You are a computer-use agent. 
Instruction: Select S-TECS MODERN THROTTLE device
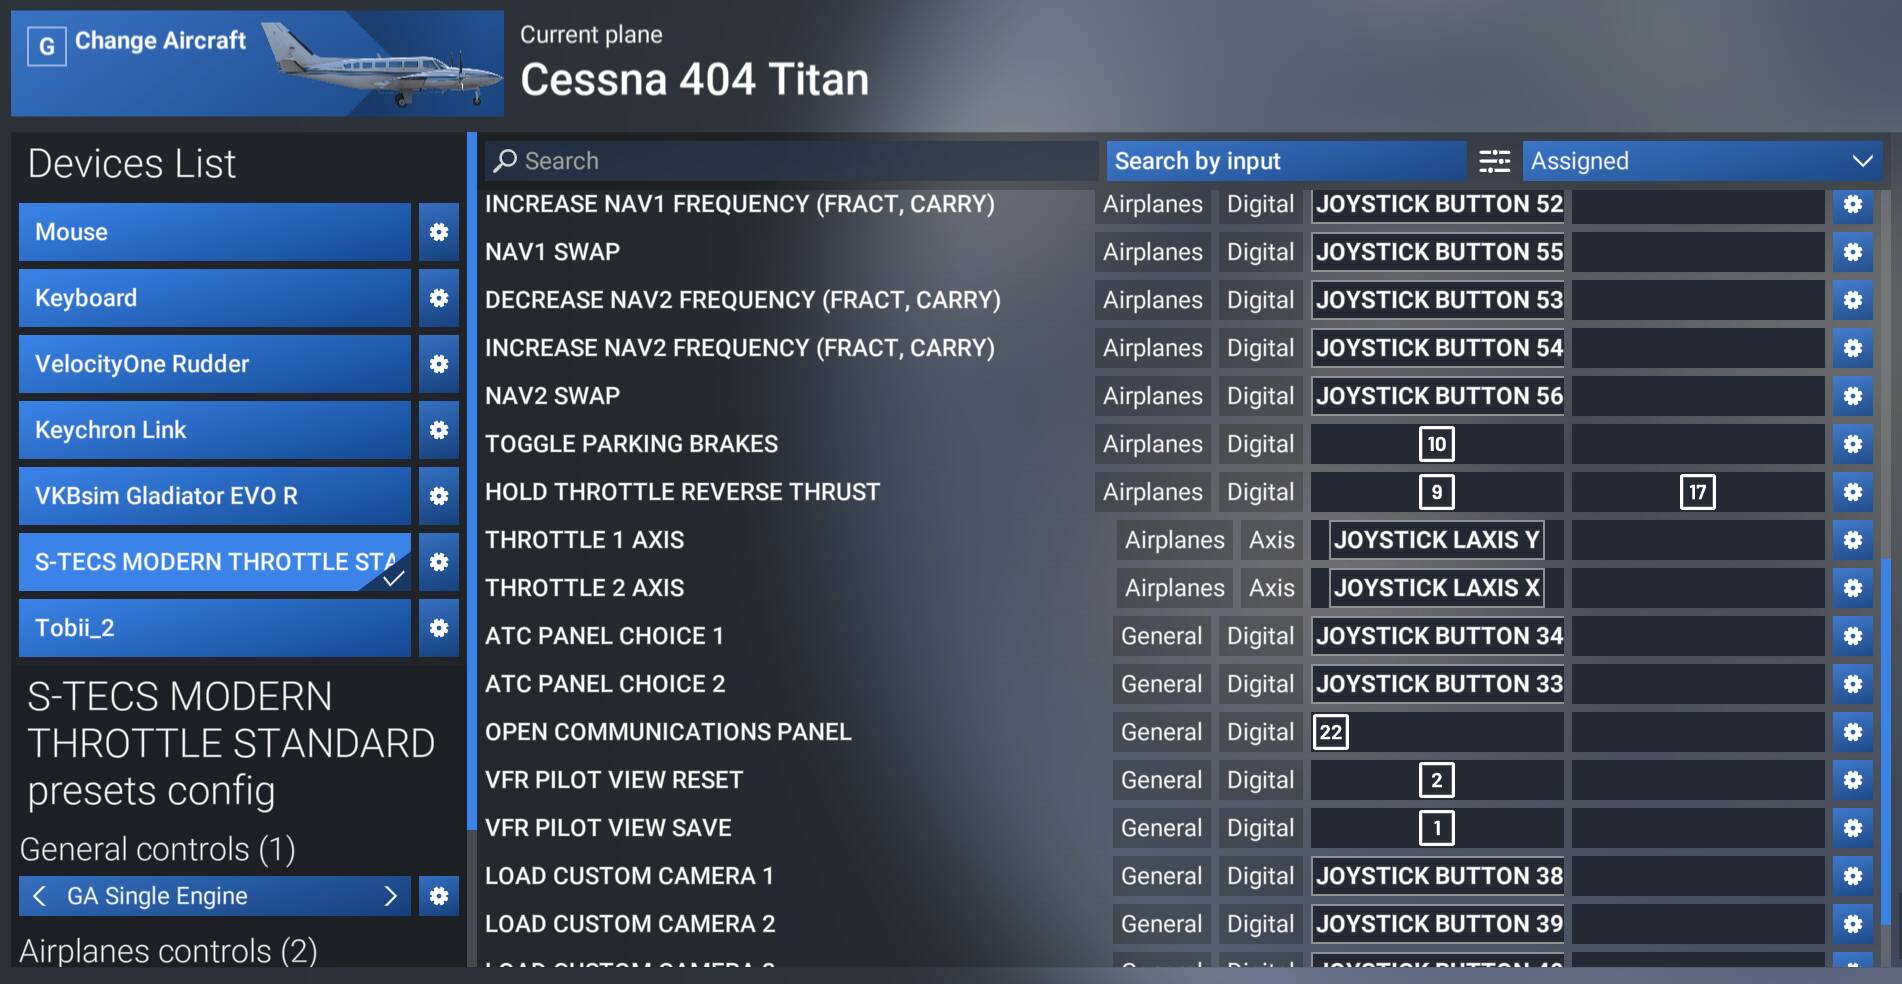[x=214, y=562]
